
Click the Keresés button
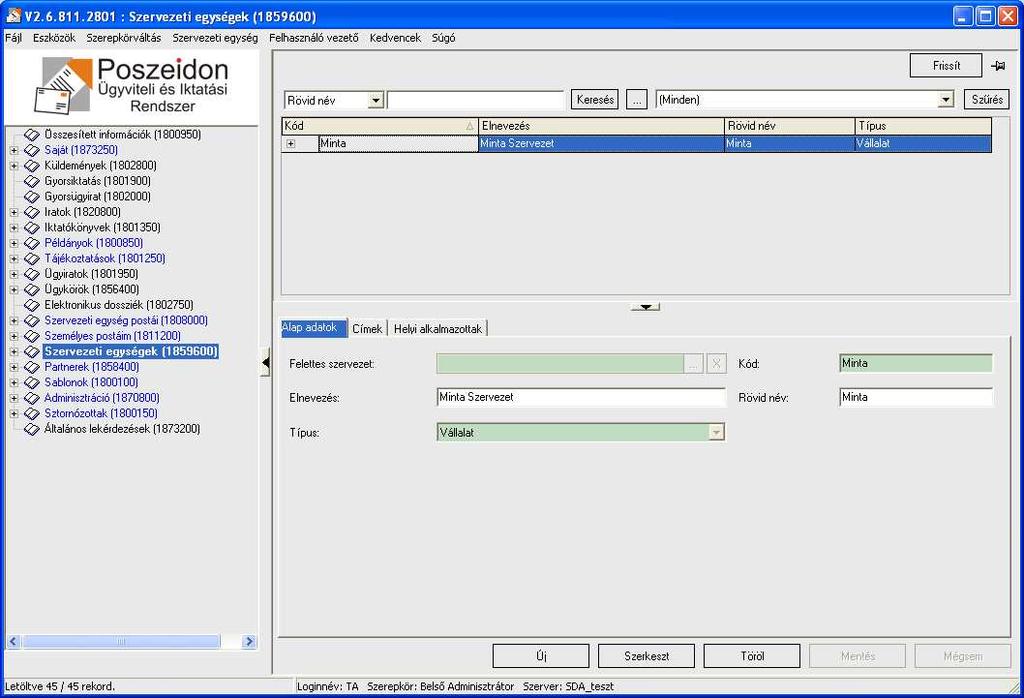(595, 100)
